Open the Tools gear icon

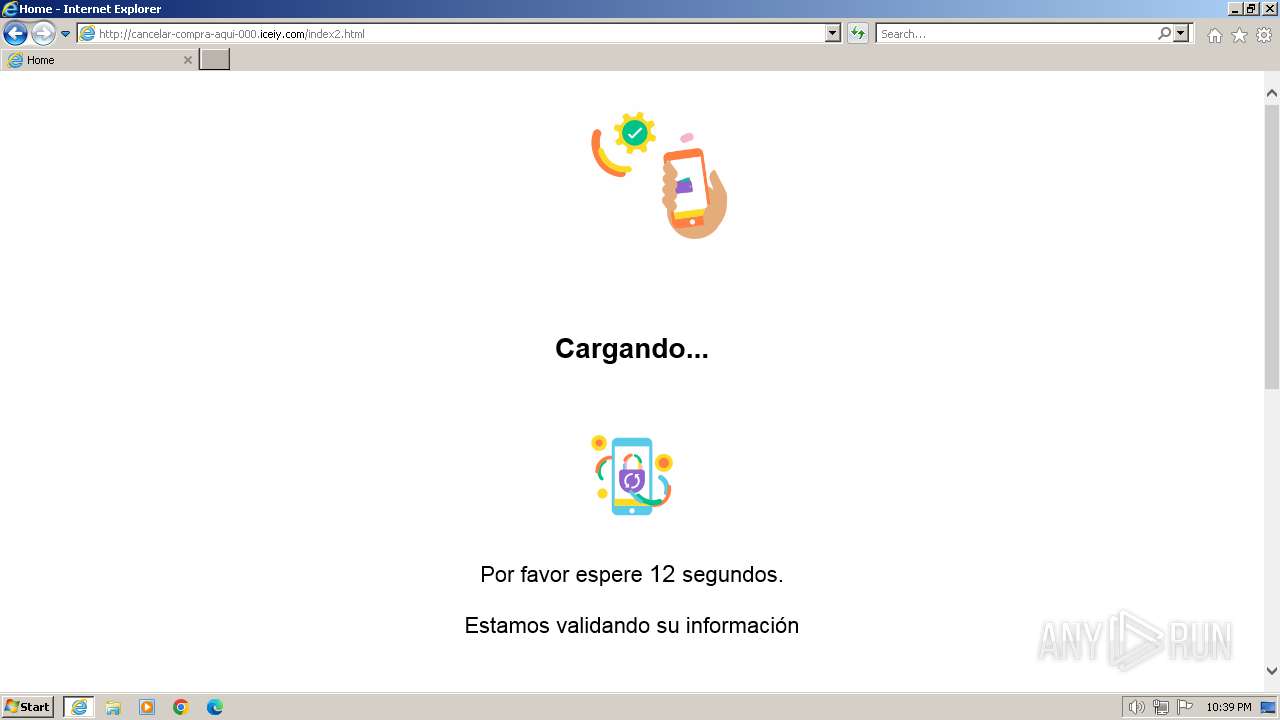pos(1264,35)
